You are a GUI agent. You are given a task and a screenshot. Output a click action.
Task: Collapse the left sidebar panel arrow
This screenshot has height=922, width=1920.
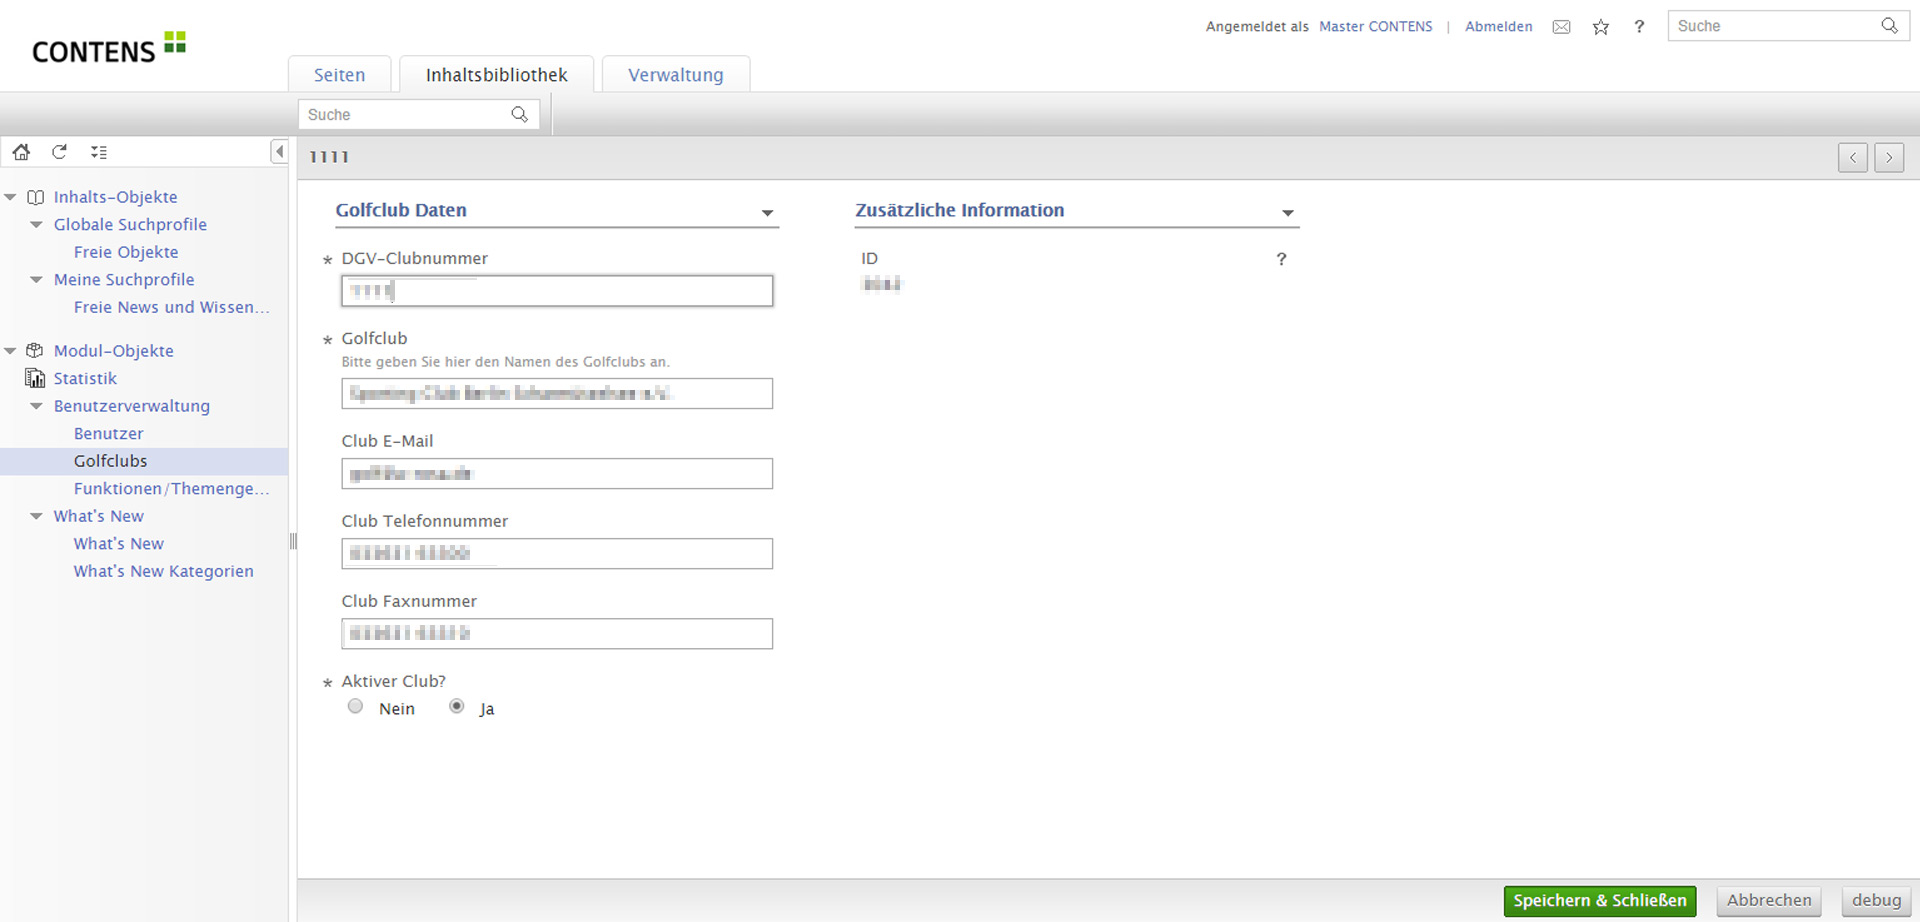pos(279,152)
